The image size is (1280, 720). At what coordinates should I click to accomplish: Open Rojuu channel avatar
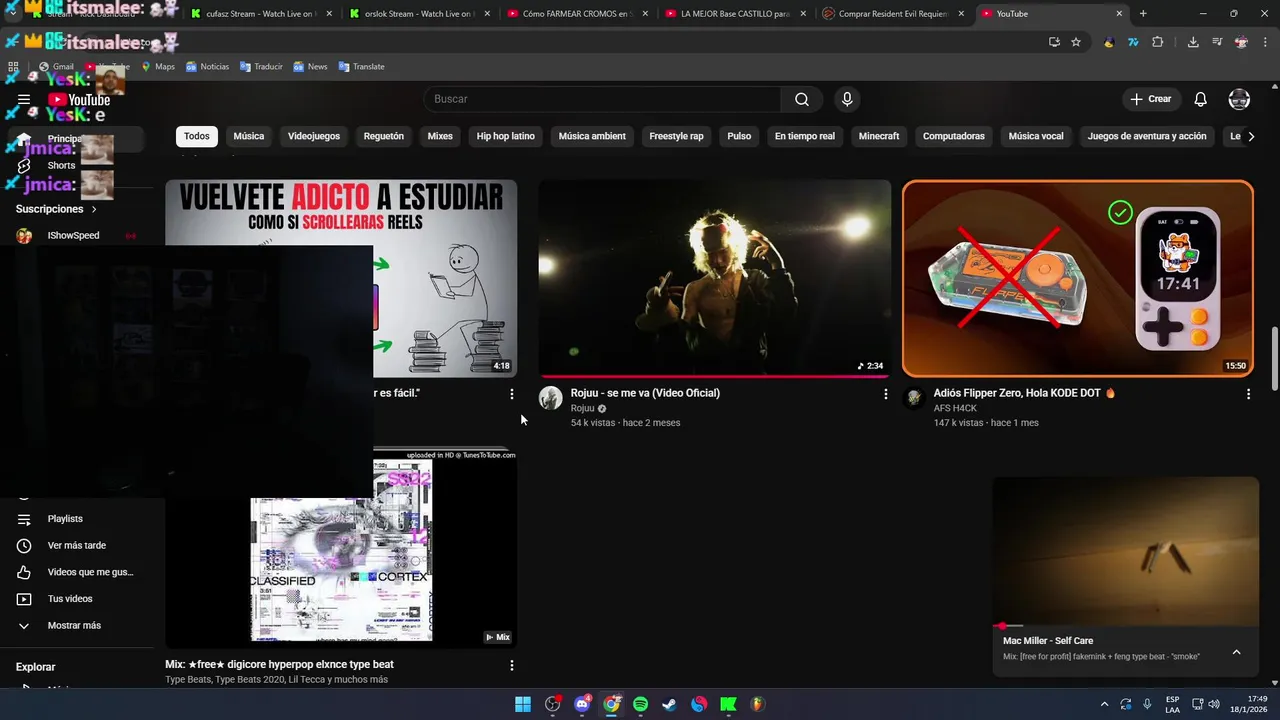pyautogui.click(x=551, y=398)
